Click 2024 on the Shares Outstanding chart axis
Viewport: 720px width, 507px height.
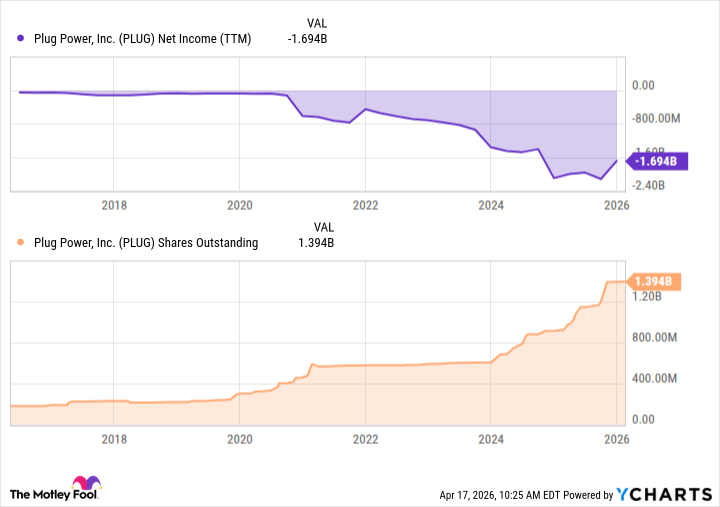point(490,438)
